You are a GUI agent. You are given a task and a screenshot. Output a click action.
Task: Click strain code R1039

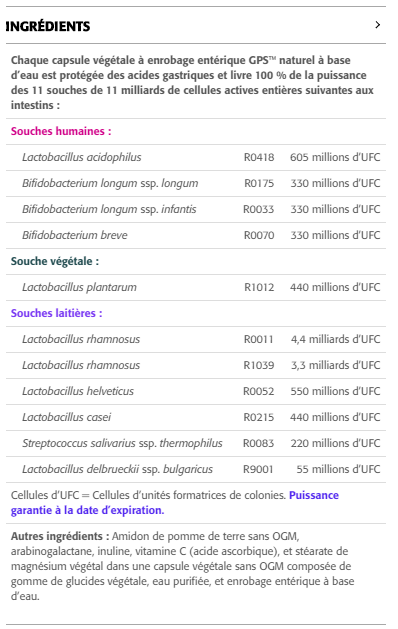point(259,365)
